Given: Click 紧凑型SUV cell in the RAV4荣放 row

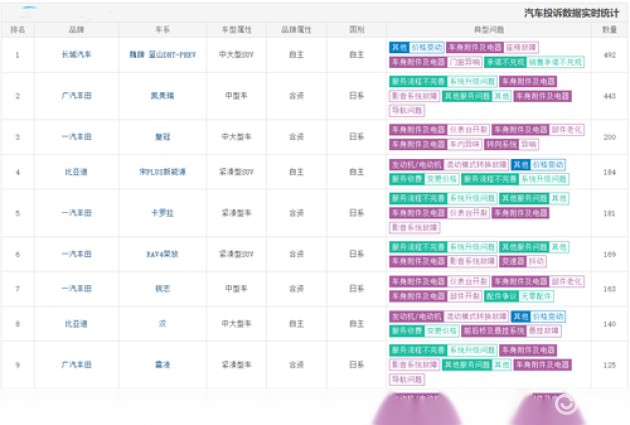Looking at the screenshot, I should (236, 254).
